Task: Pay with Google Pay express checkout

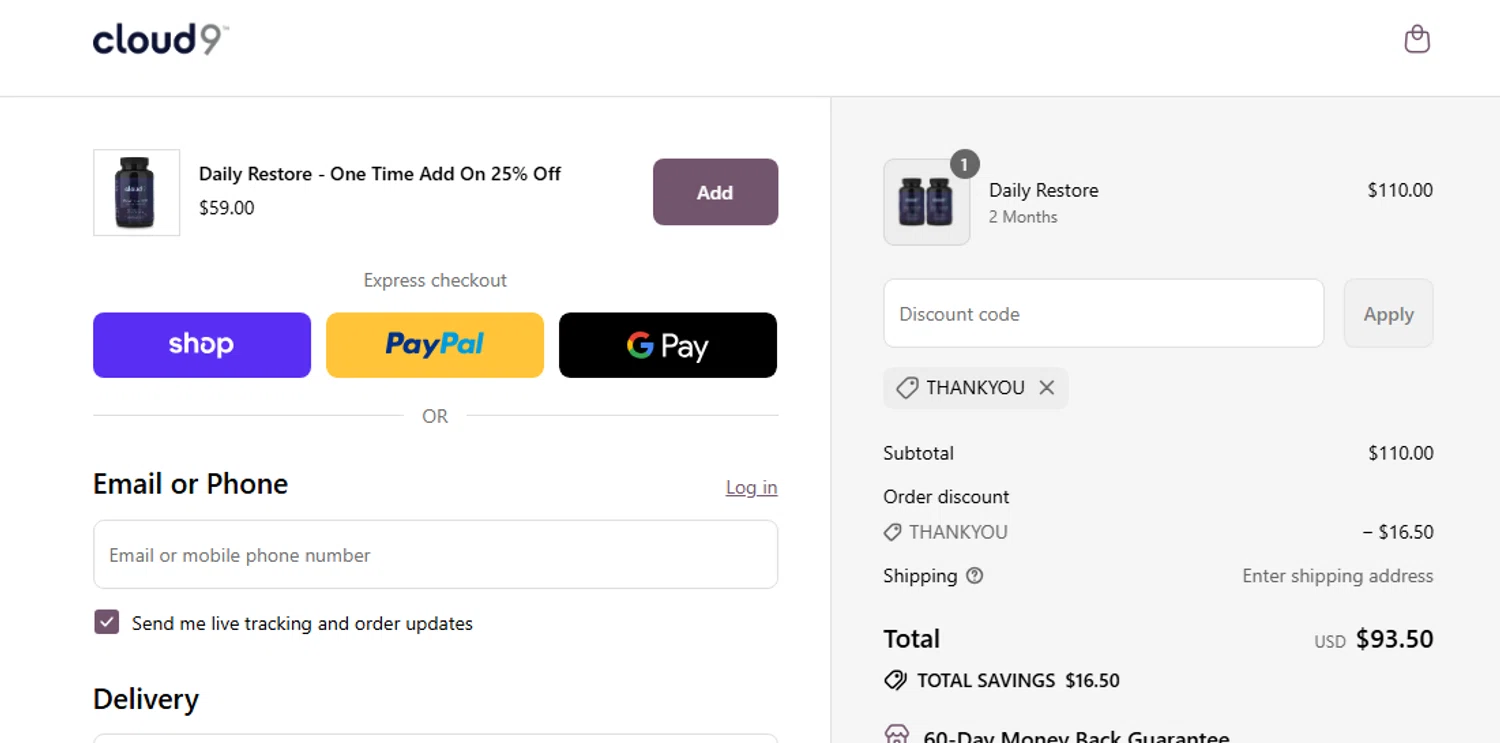Action: [x=668, y=345]
